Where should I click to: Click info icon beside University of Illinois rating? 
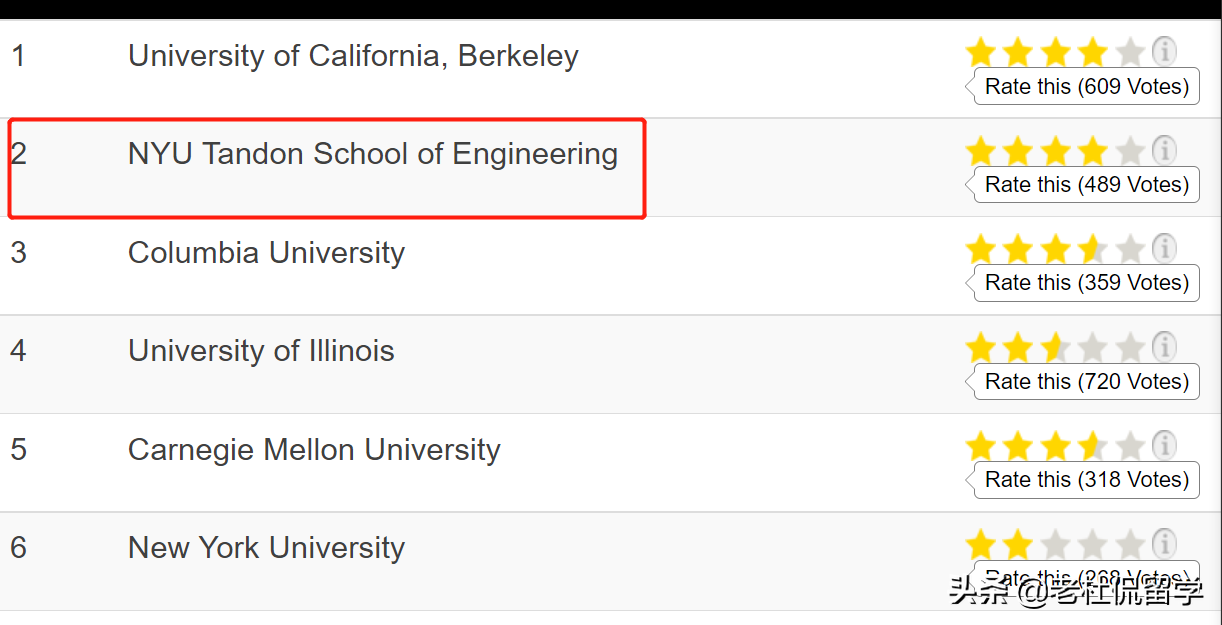coord(1163,347)
